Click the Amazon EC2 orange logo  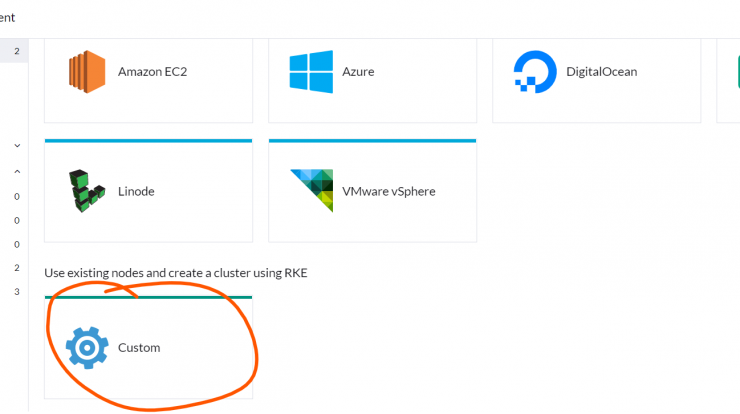(x=87, y=72)
